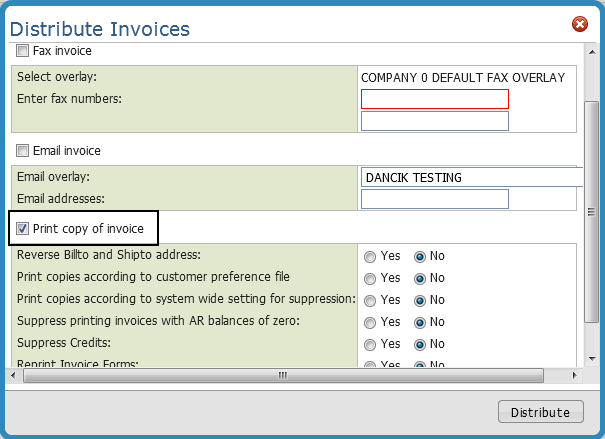The height and width of the screenshot is (439, 605).
Task: Select Yes for Reverse Billto and Shipto
Action: click(371, 256)
